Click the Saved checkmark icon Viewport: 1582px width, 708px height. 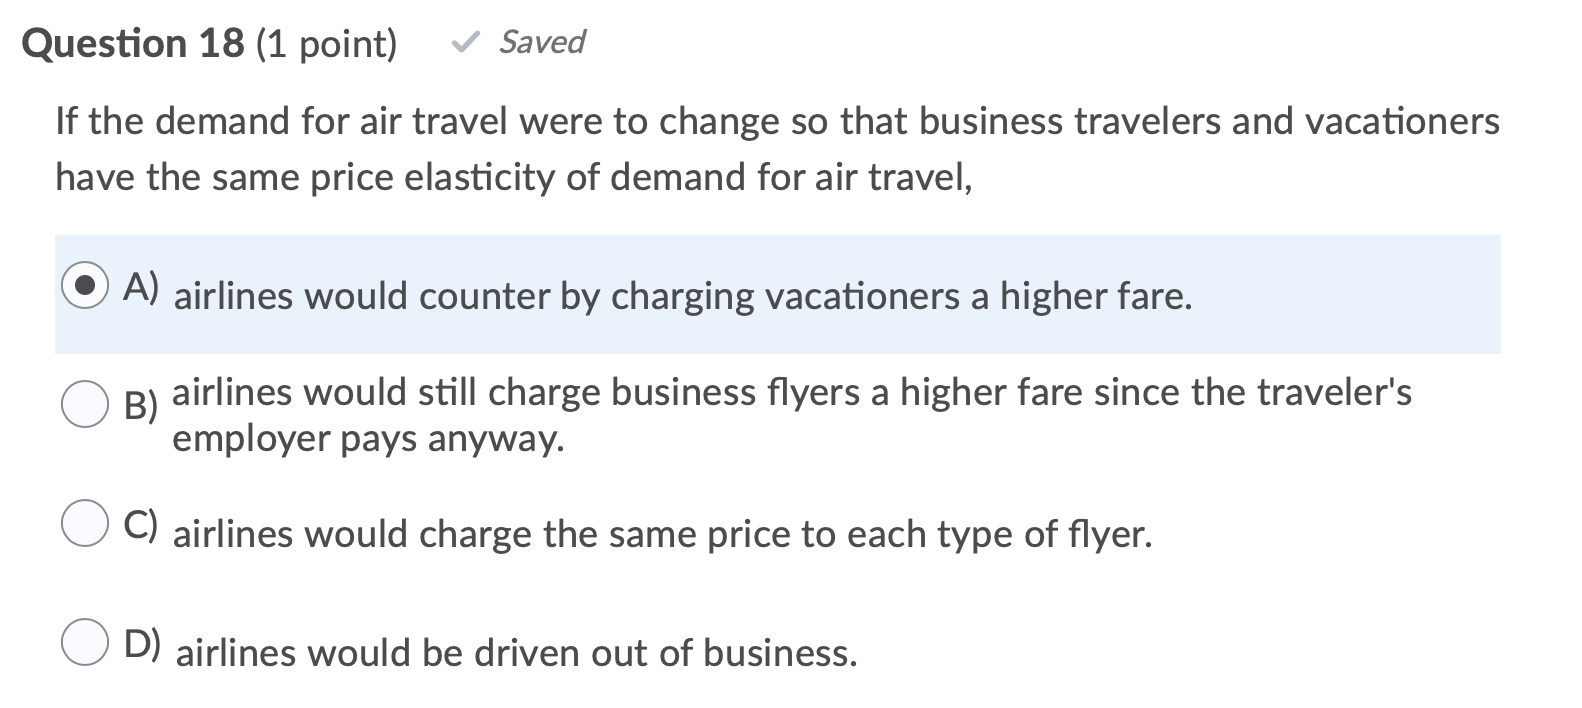tap(466, 40)
